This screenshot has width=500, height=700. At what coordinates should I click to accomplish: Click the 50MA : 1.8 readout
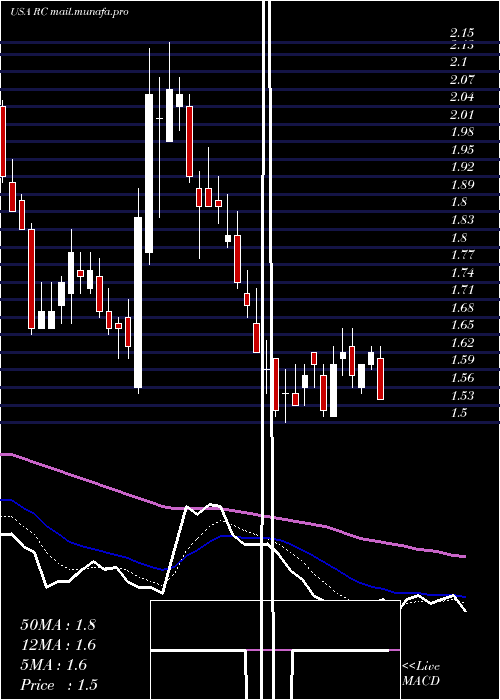(58, 625)
